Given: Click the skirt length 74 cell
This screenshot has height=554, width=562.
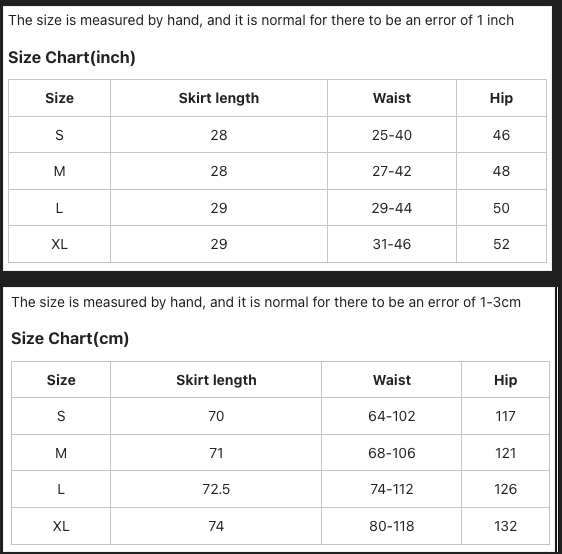Looking at the screenshot, I should [x=216, y=526].
